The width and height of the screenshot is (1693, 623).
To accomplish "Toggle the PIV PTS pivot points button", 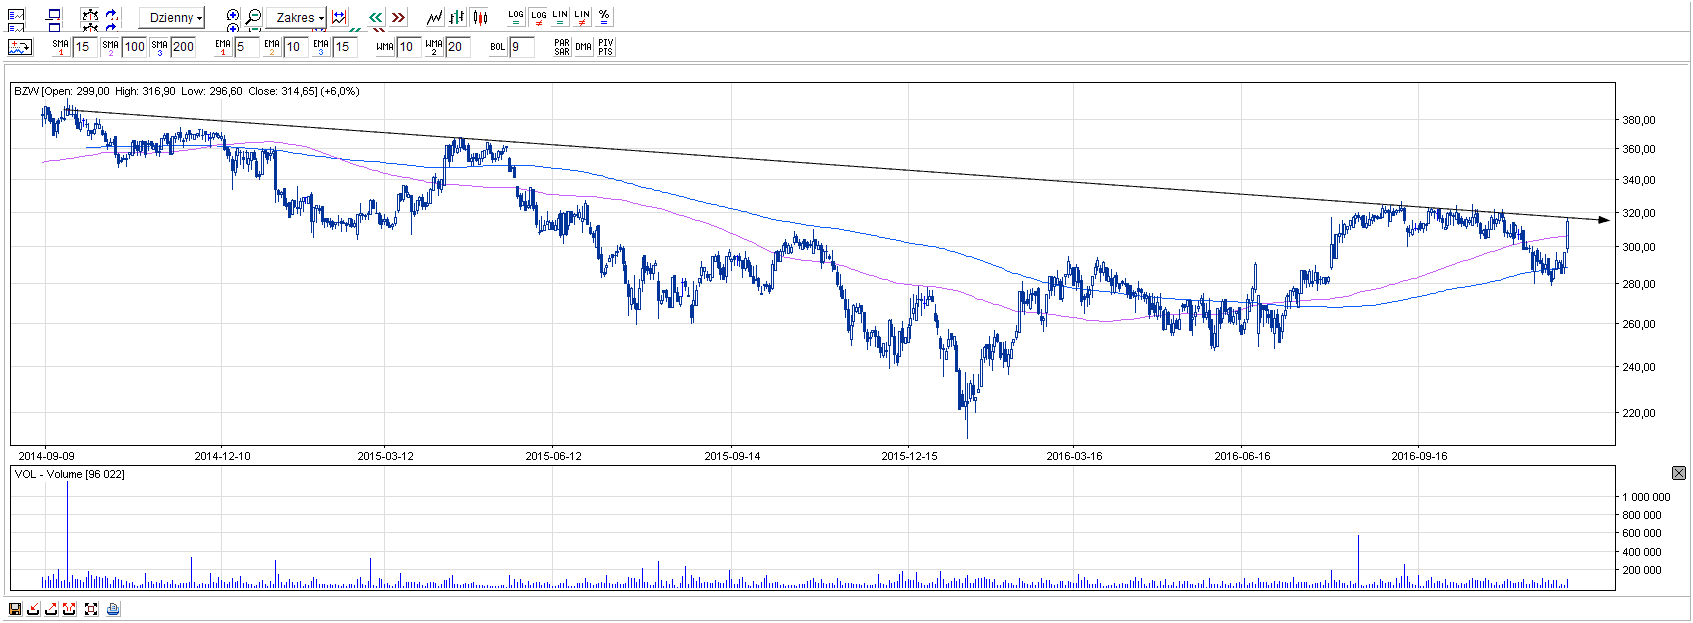I will pyautogui.click(x=606, y=47).
